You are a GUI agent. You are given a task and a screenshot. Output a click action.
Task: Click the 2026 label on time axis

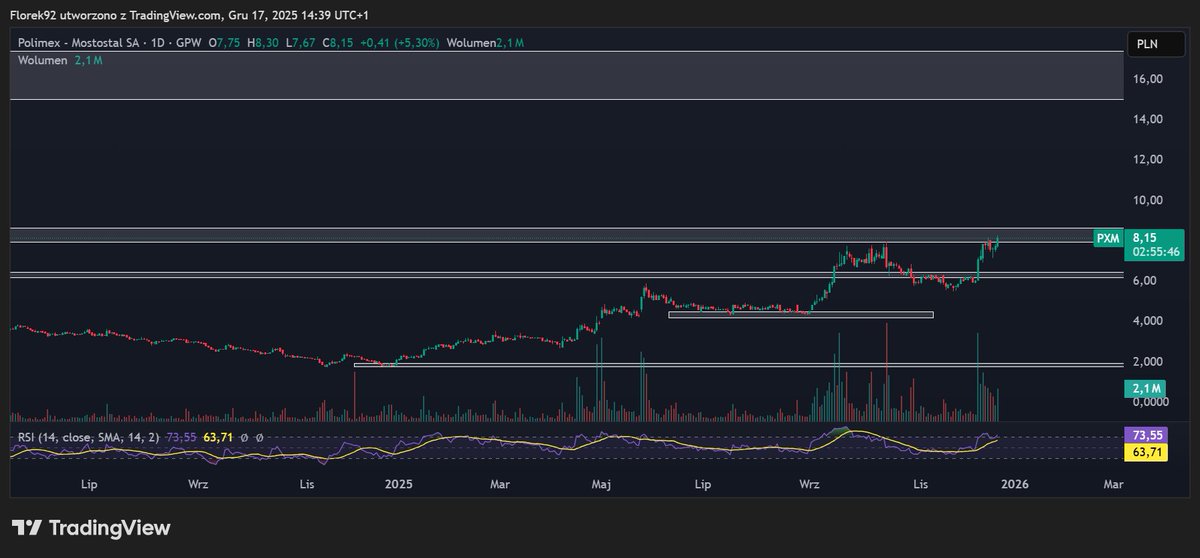click(1015, 484)
